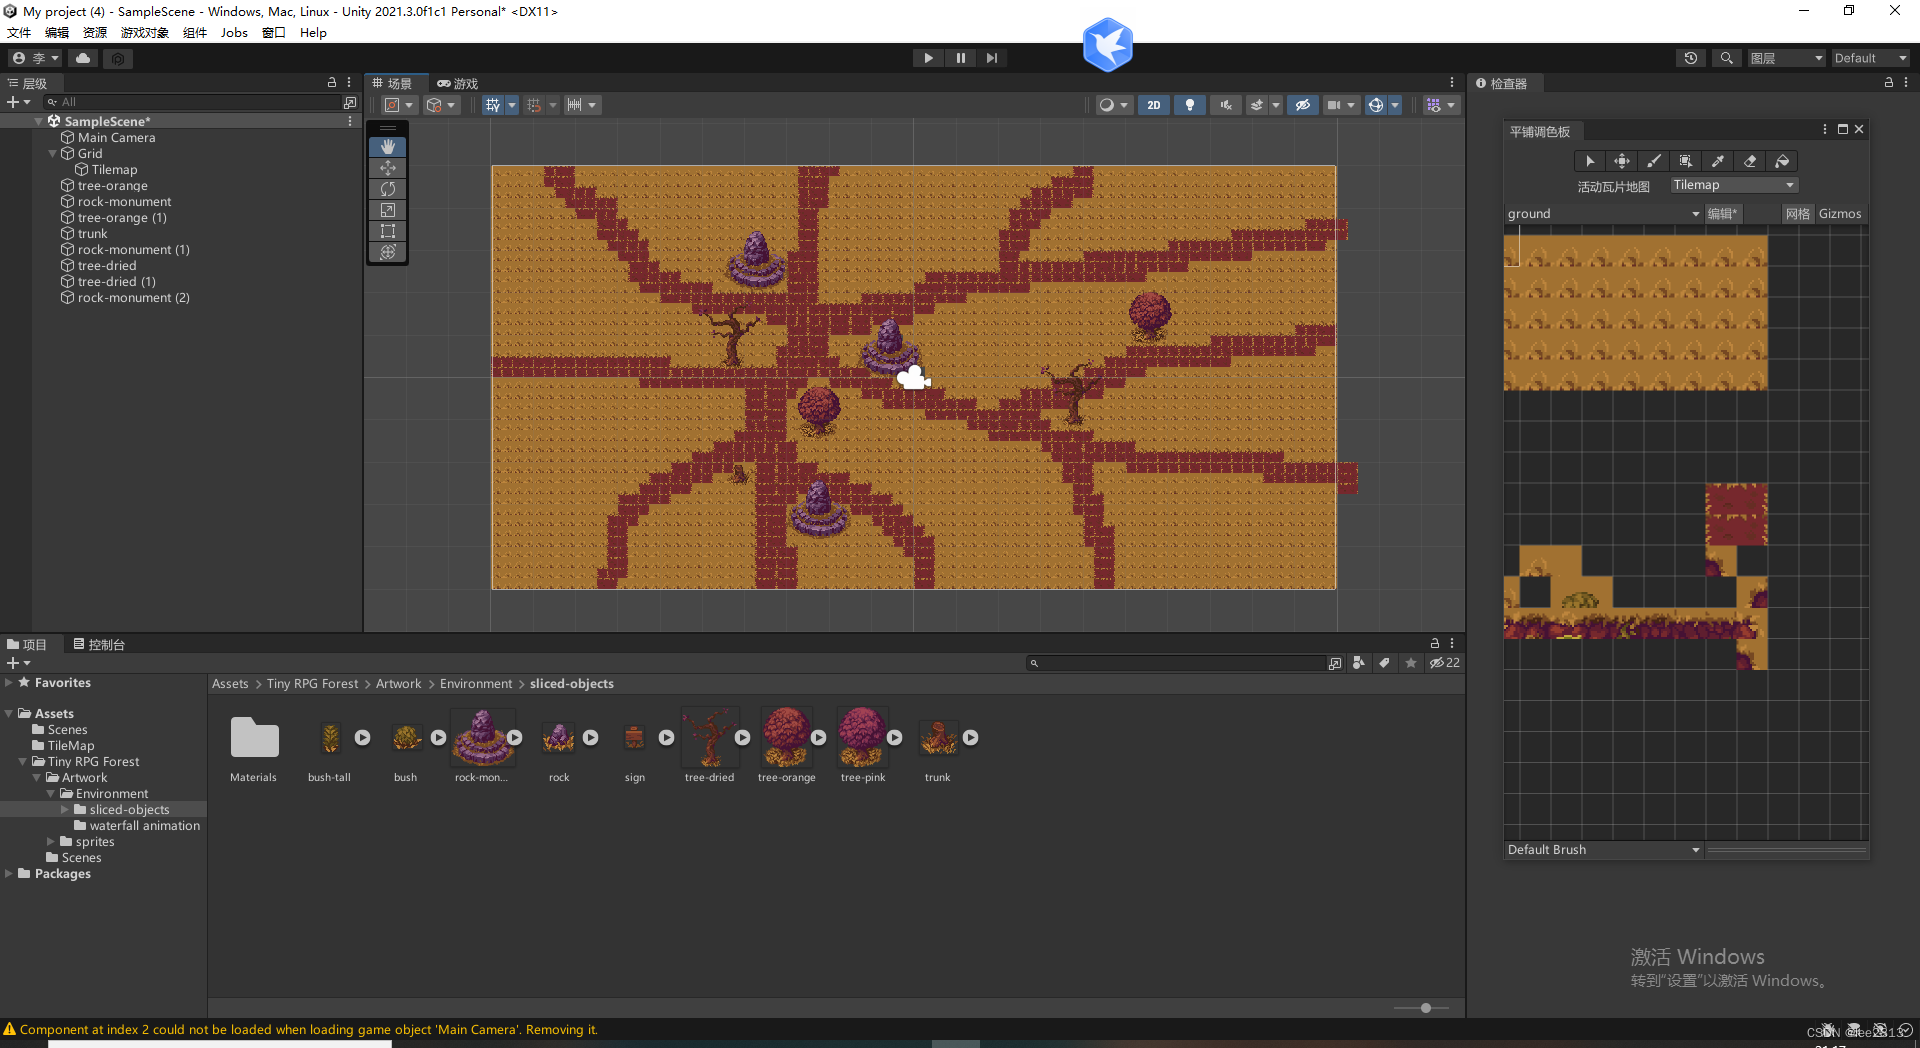Select the Tile Palette Eraser tool
The width and height of the screenshot is (1920, 1048).
pyautogui.click(x=1750, y=161)
